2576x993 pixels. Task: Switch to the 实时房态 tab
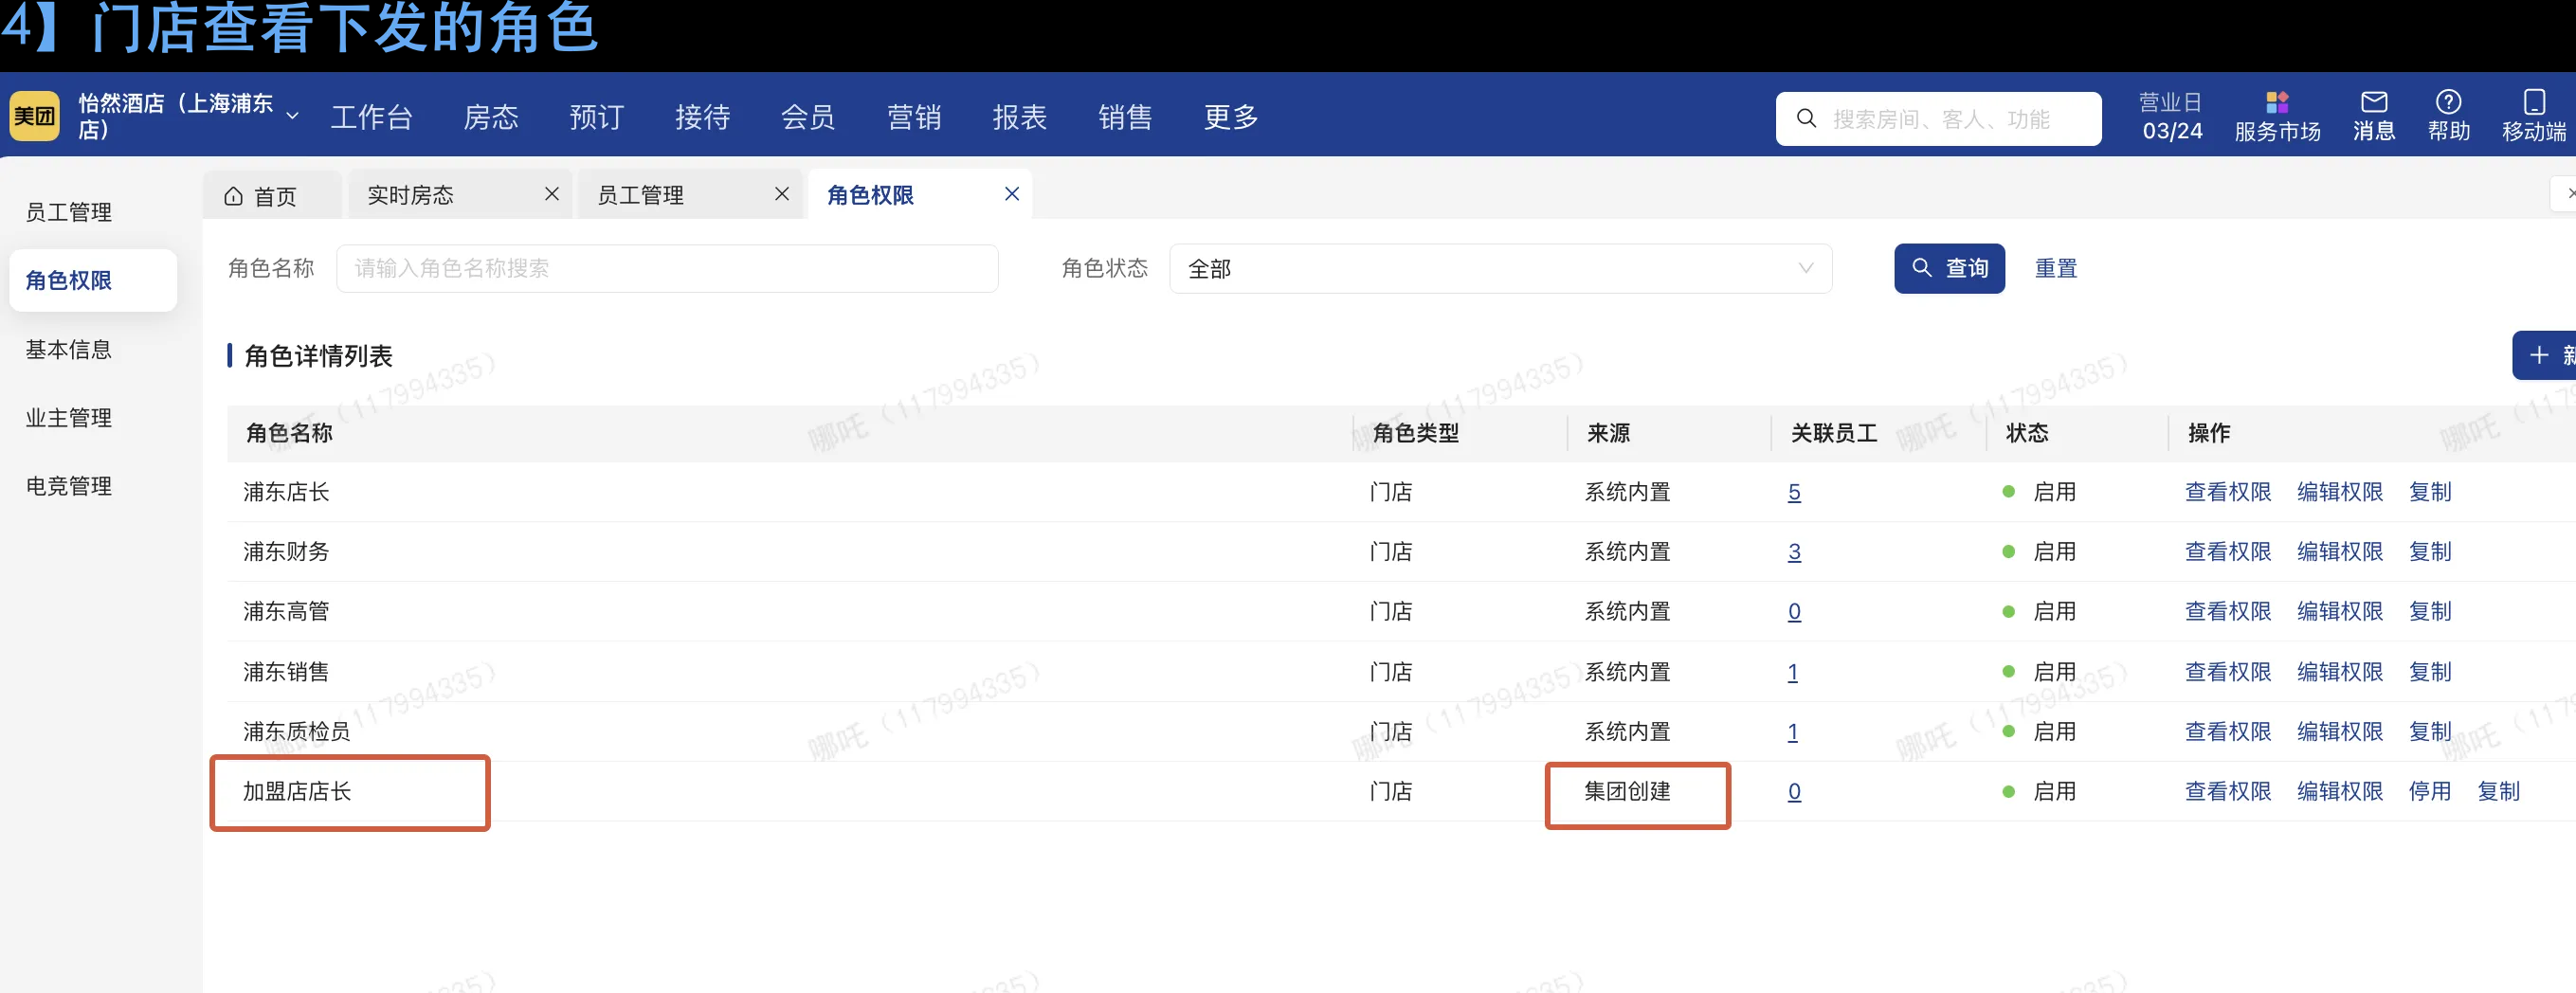point(410,195)
